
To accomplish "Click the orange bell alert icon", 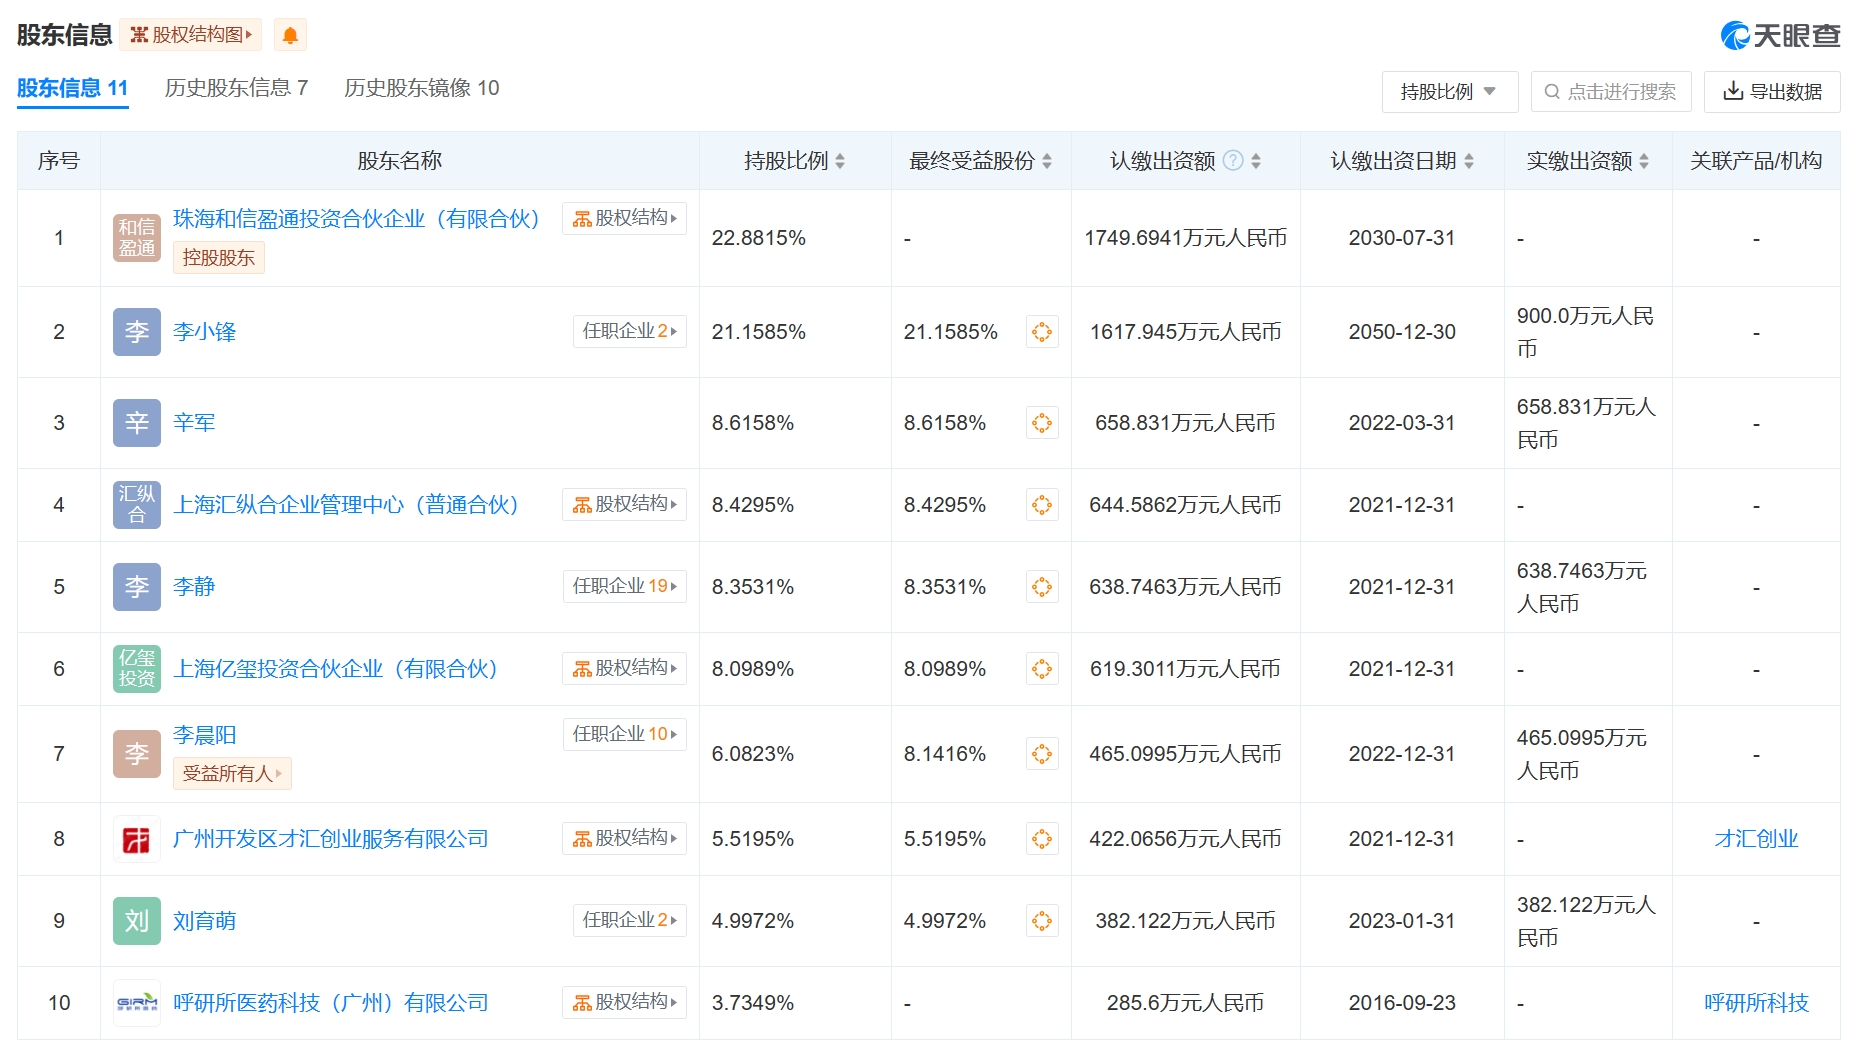I will (x=290, y=35).
